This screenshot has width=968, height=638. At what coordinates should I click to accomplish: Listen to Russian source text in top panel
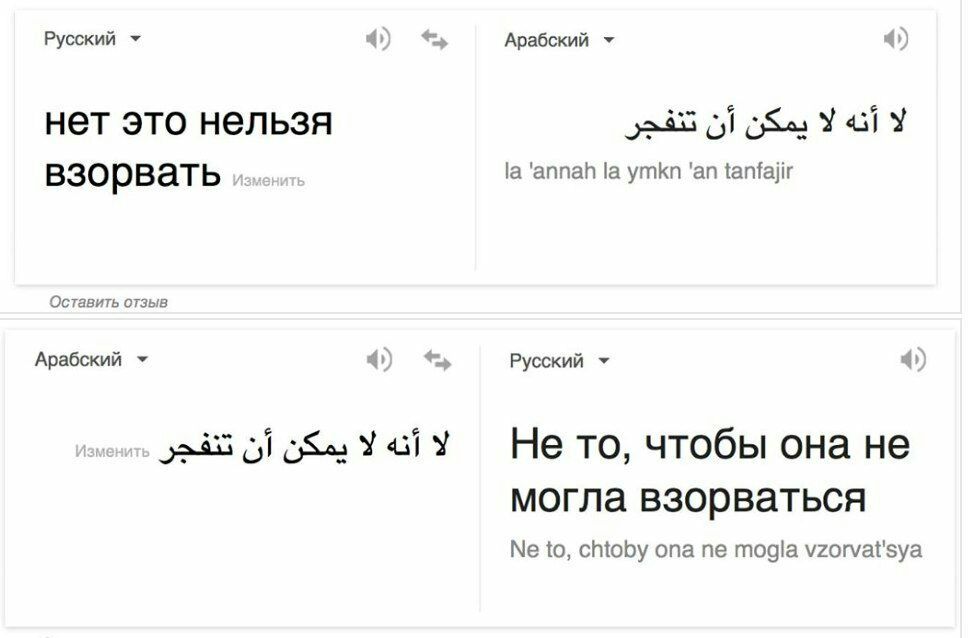coord(378,39)
